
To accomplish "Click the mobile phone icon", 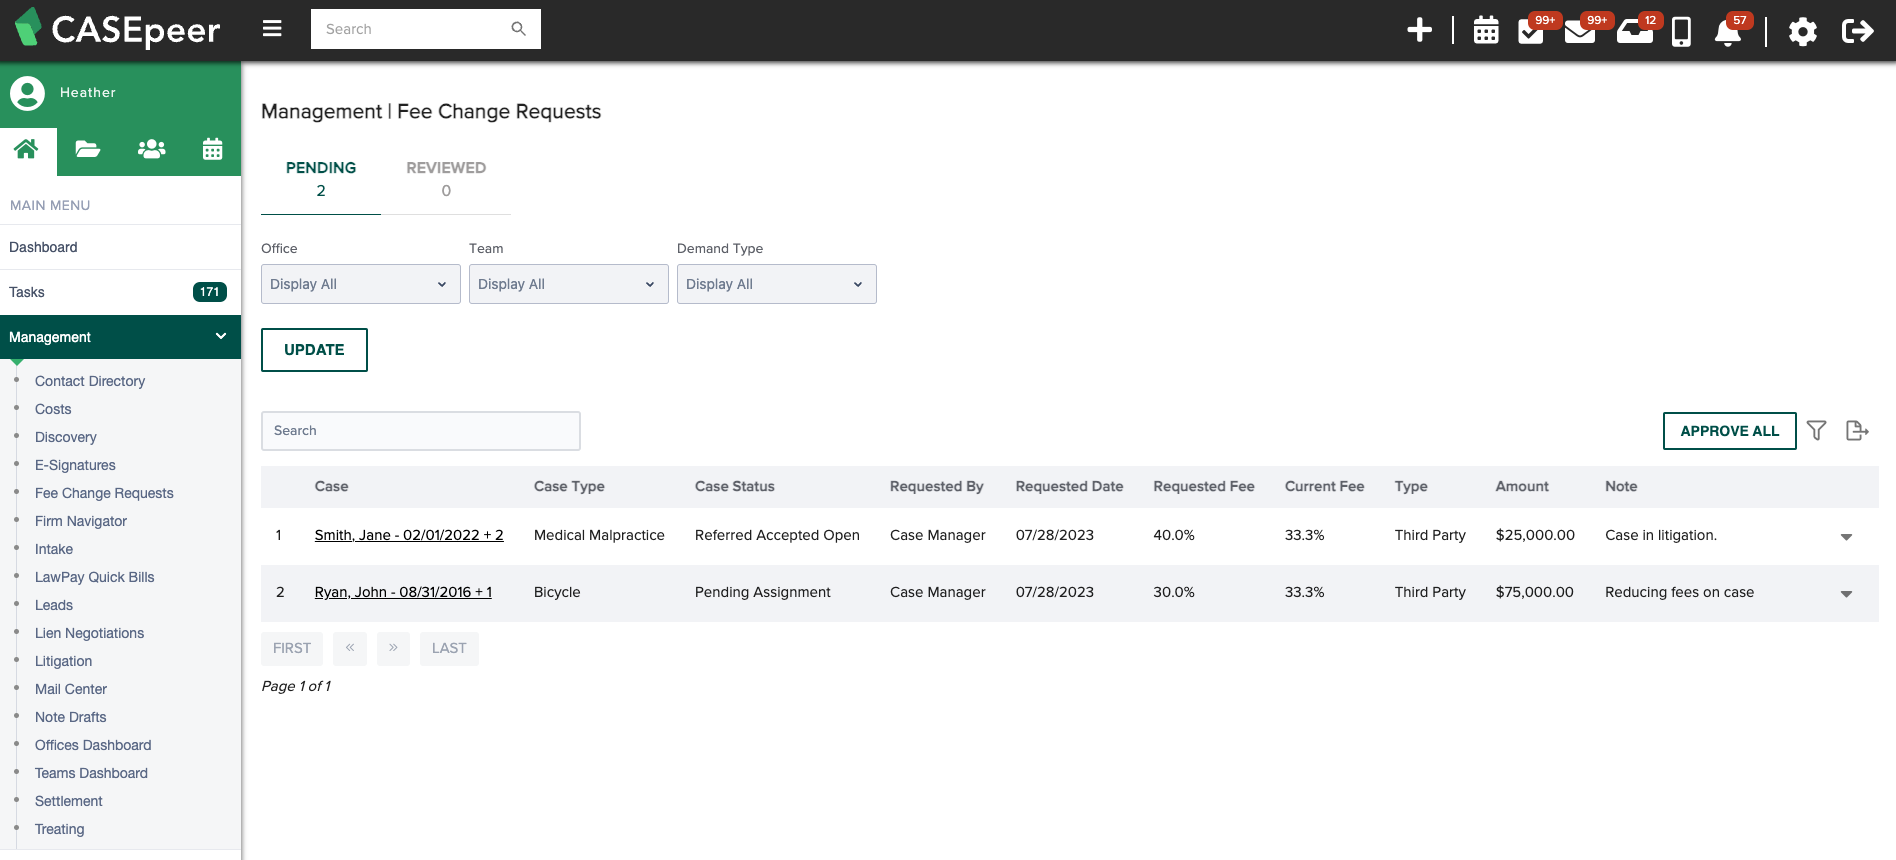I will [1682, 31].
